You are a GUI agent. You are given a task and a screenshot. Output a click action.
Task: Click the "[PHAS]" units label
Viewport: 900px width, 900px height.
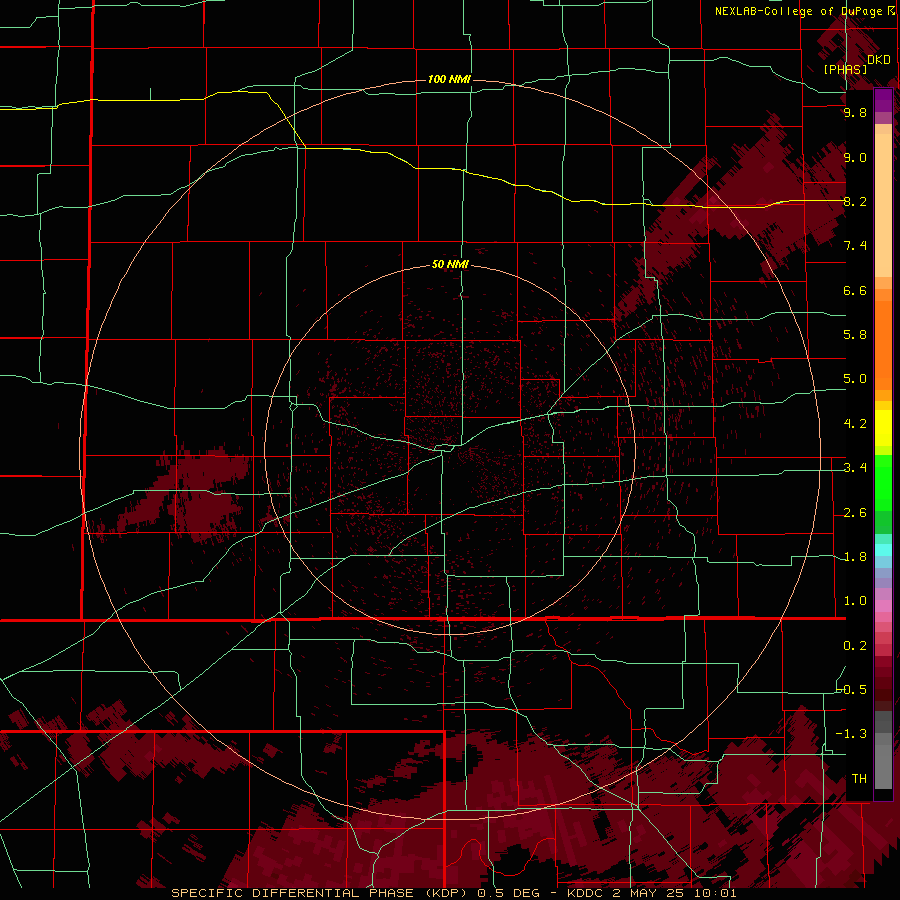(845, 69)
